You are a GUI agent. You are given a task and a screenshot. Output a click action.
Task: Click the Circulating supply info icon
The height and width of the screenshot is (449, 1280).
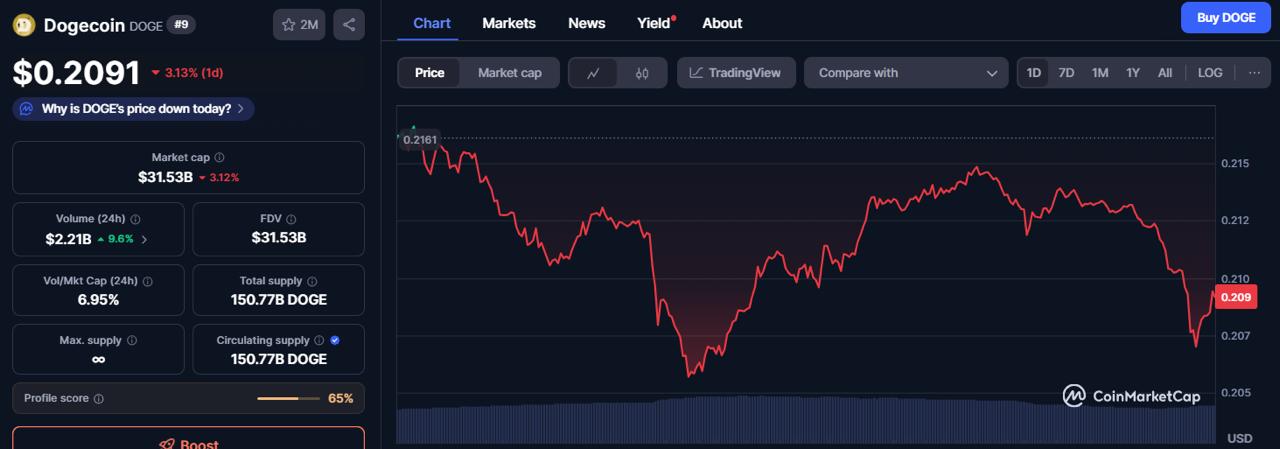click(319, 341)
